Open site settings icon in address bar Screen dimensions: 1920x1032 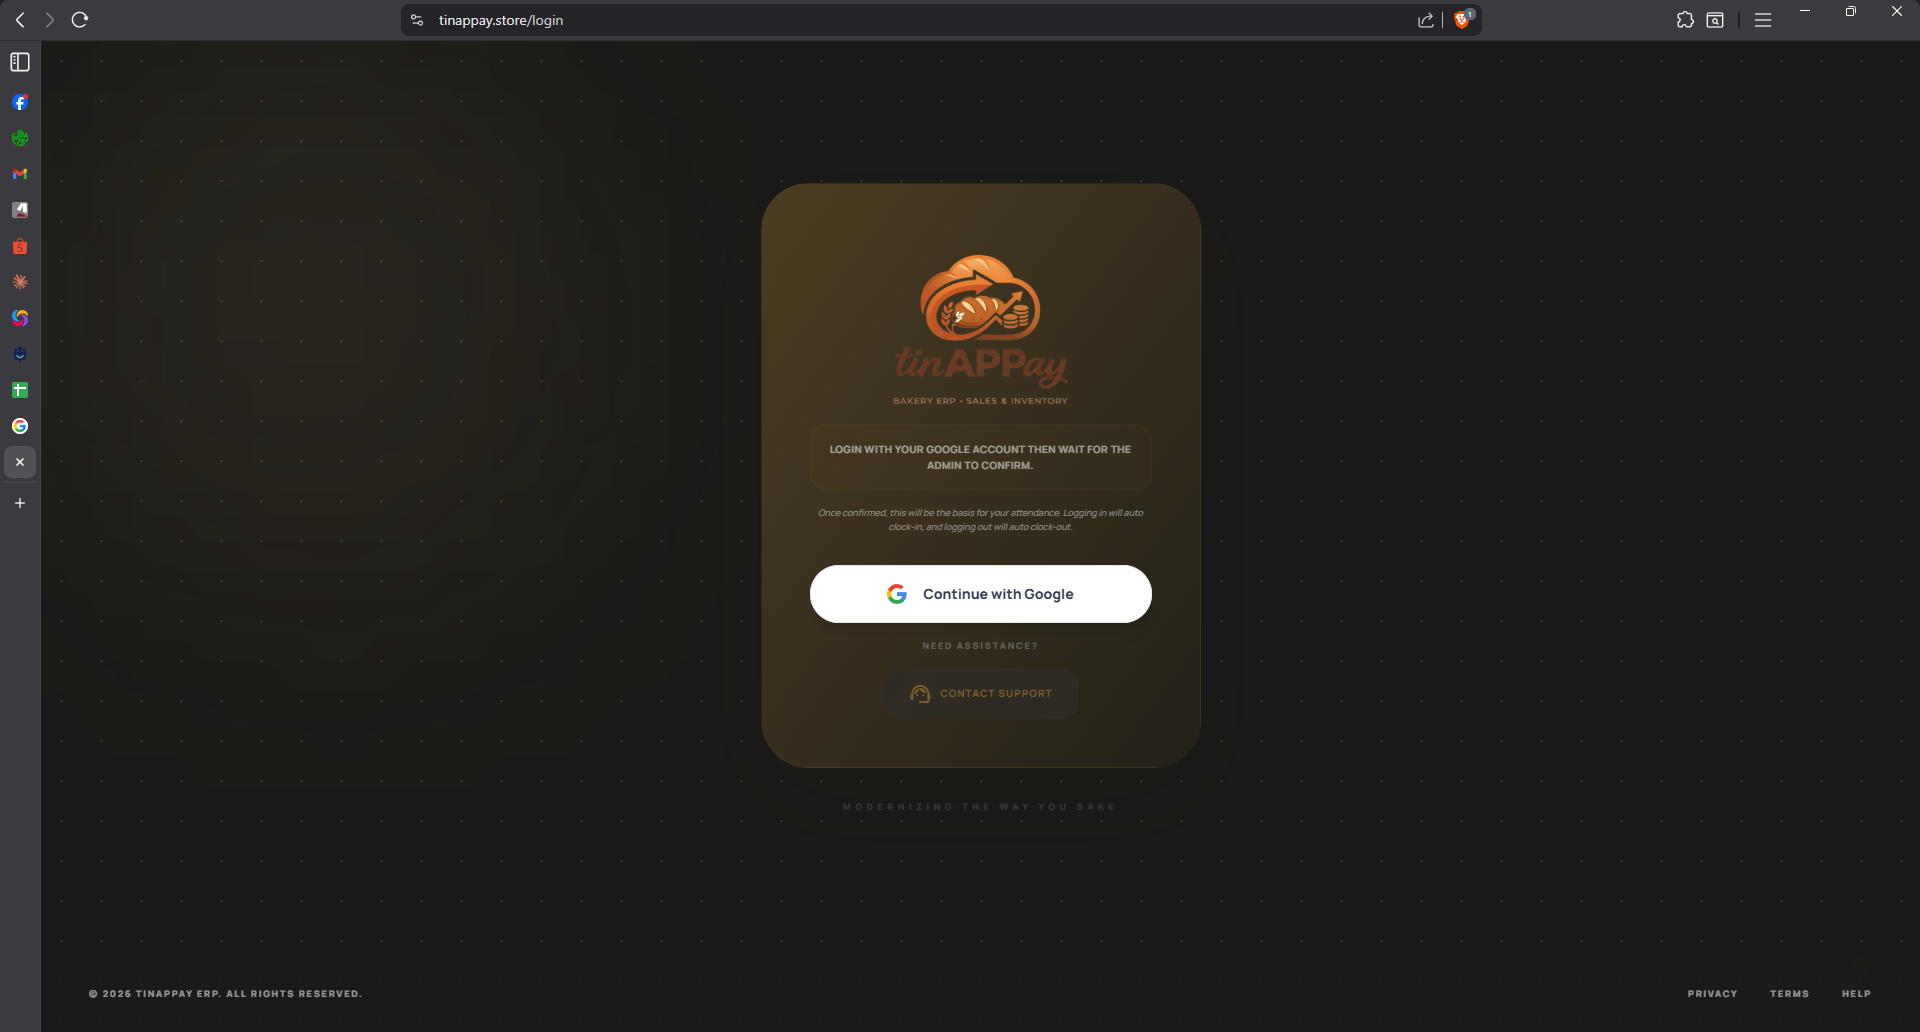(418, 20)
